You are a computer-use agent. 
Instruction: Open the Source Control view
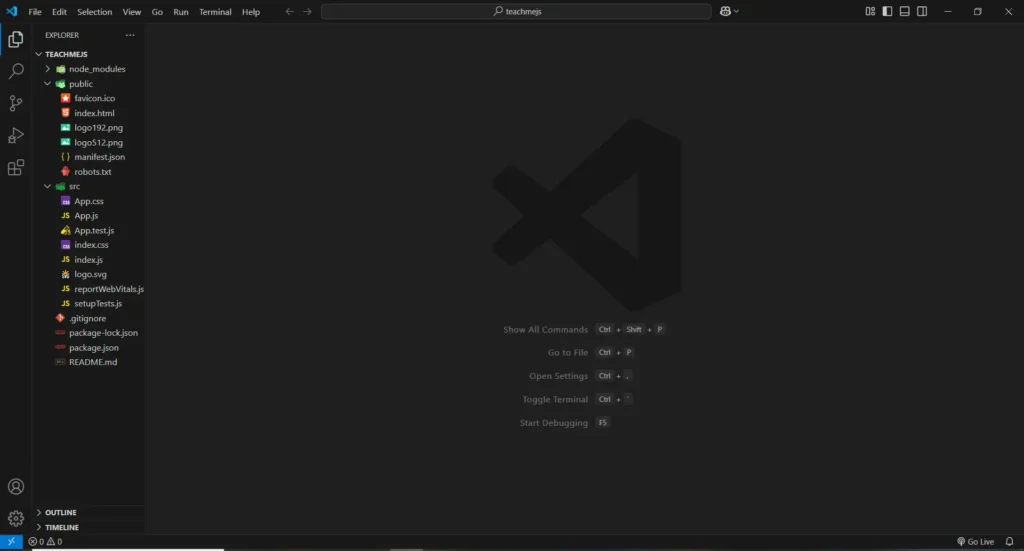(x=16, y=103)
